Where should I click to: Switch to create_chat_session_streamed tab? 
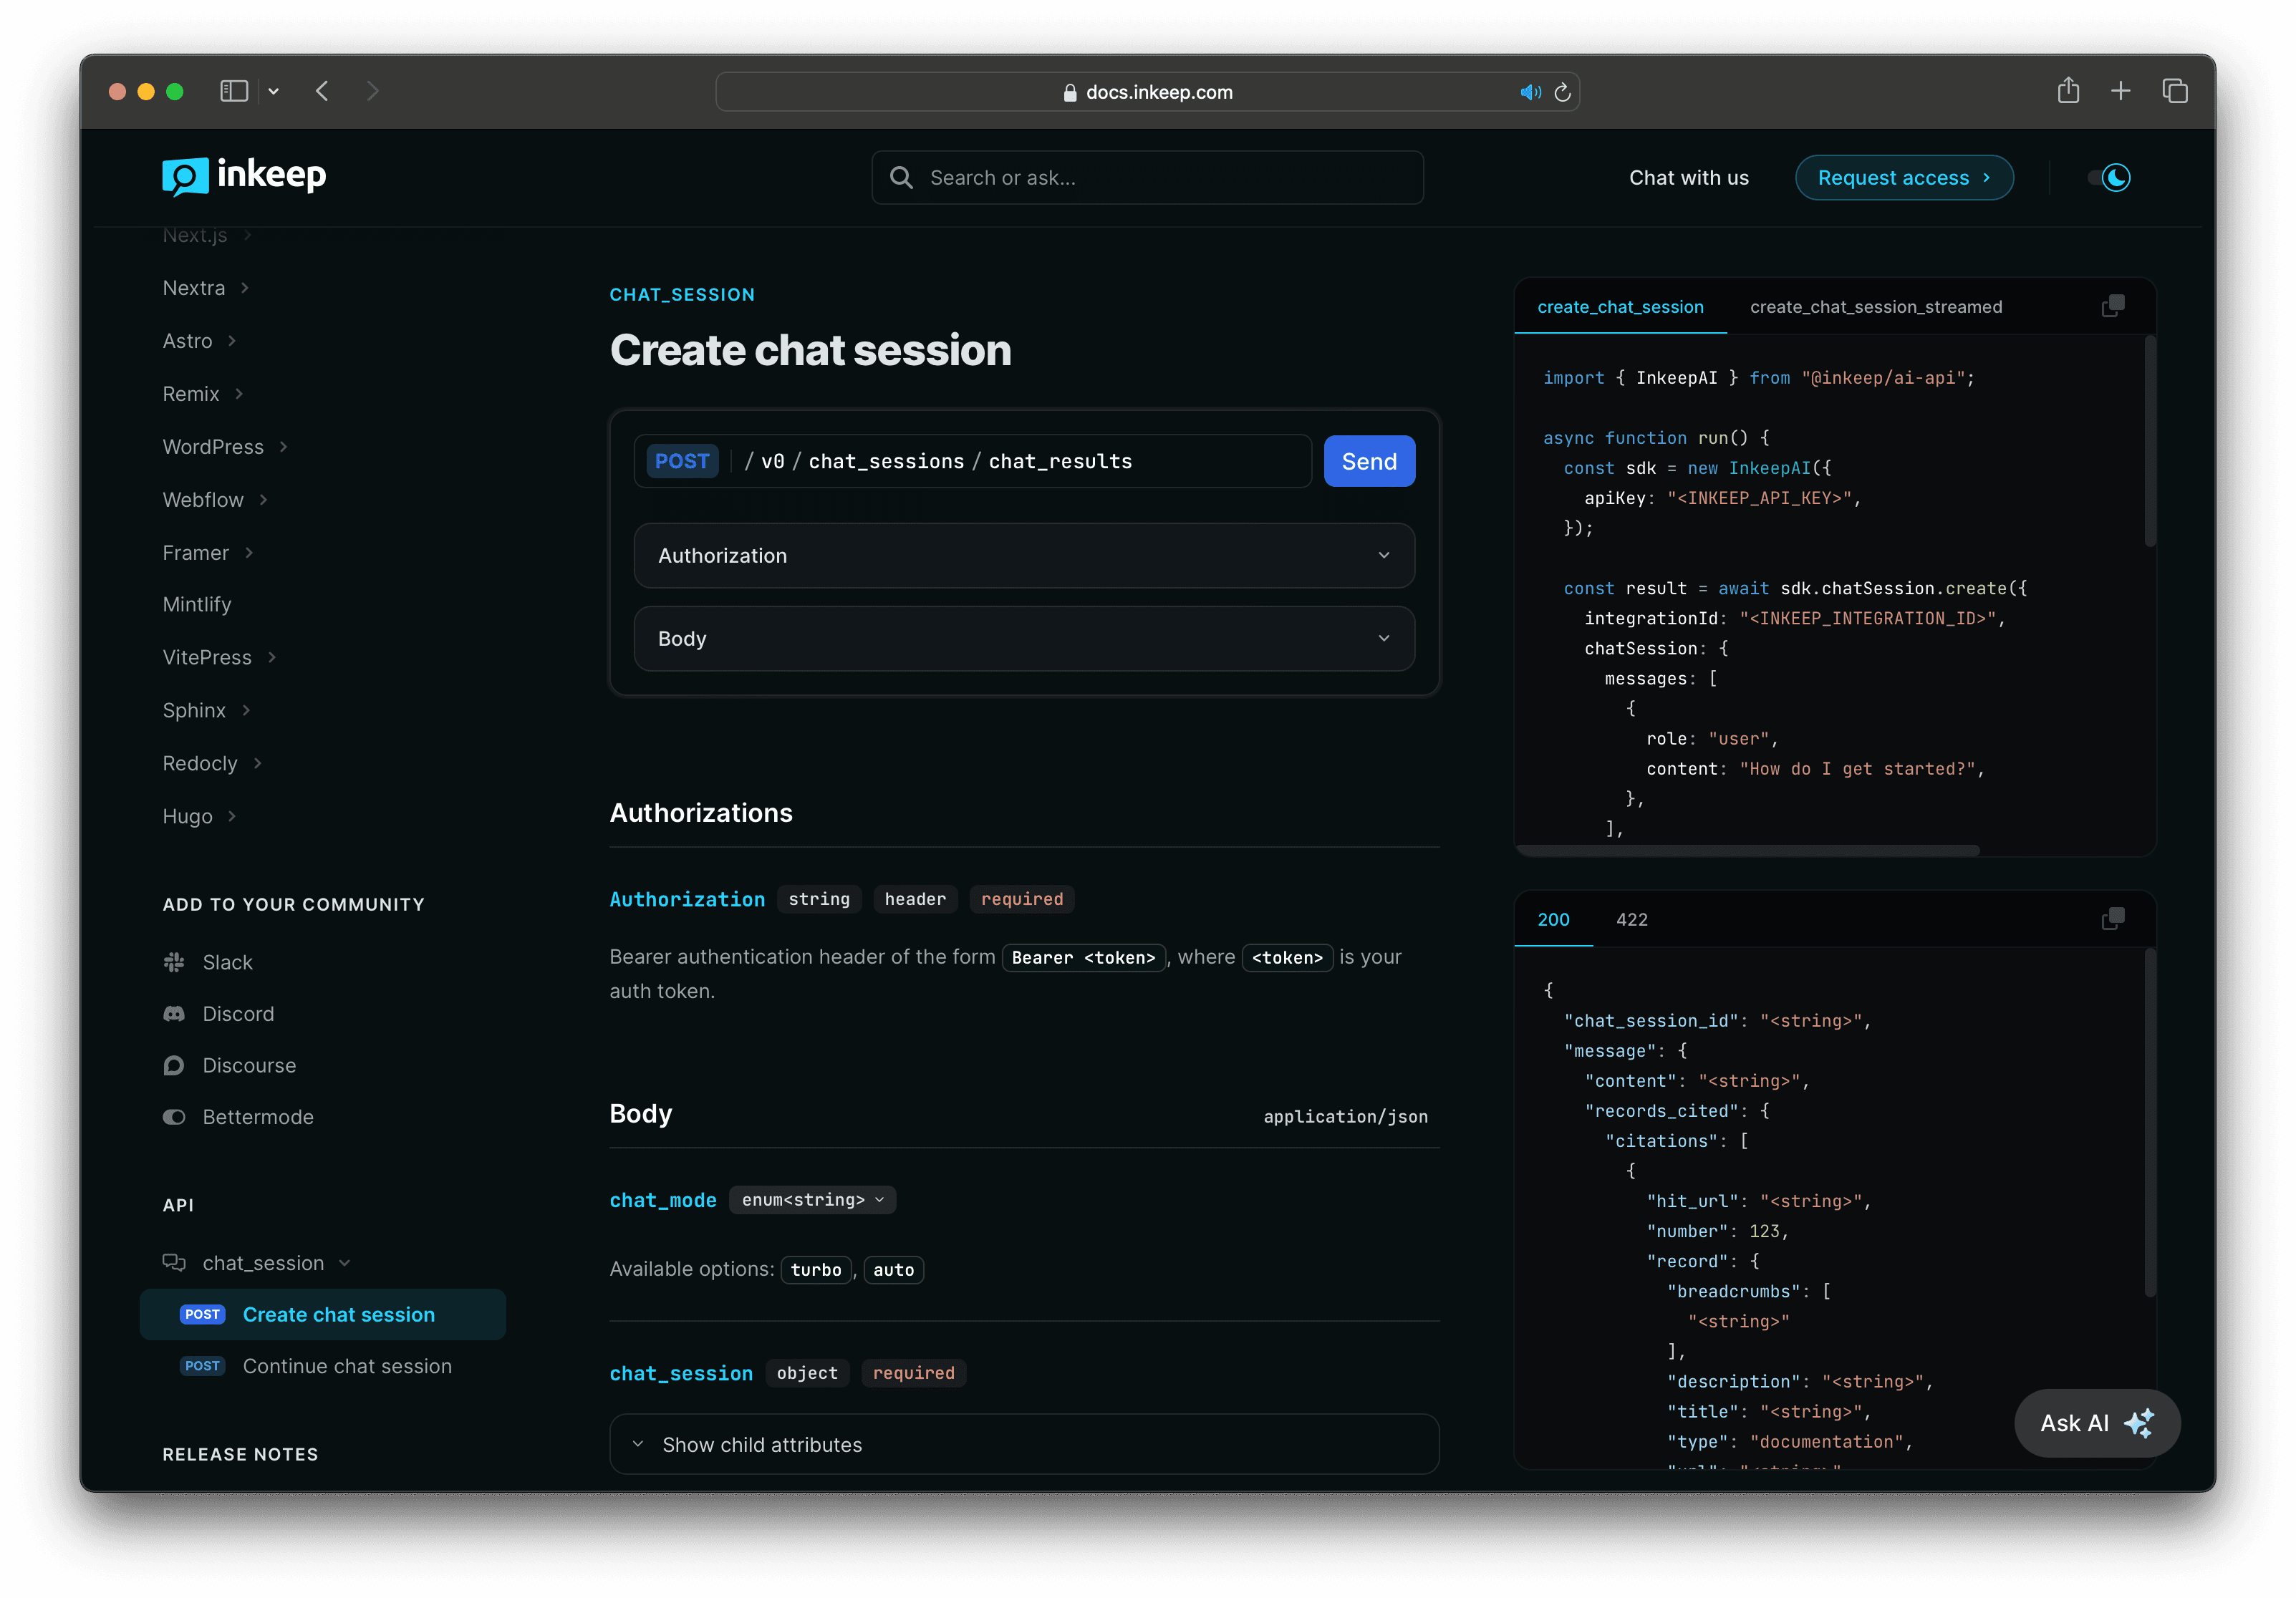point(1876,307)
